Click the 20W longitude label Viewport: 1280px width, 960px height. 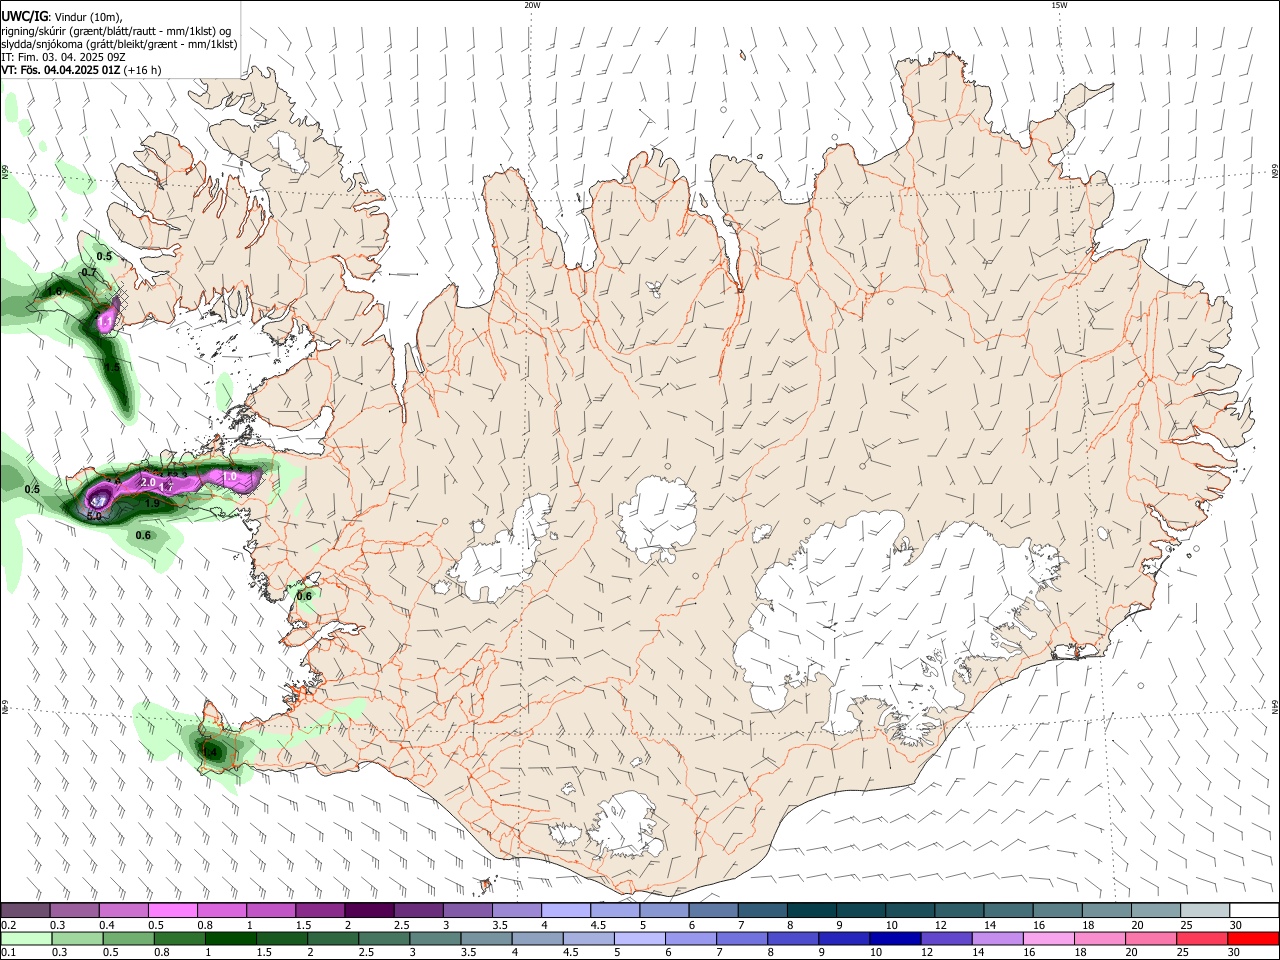tap(532, 5)
